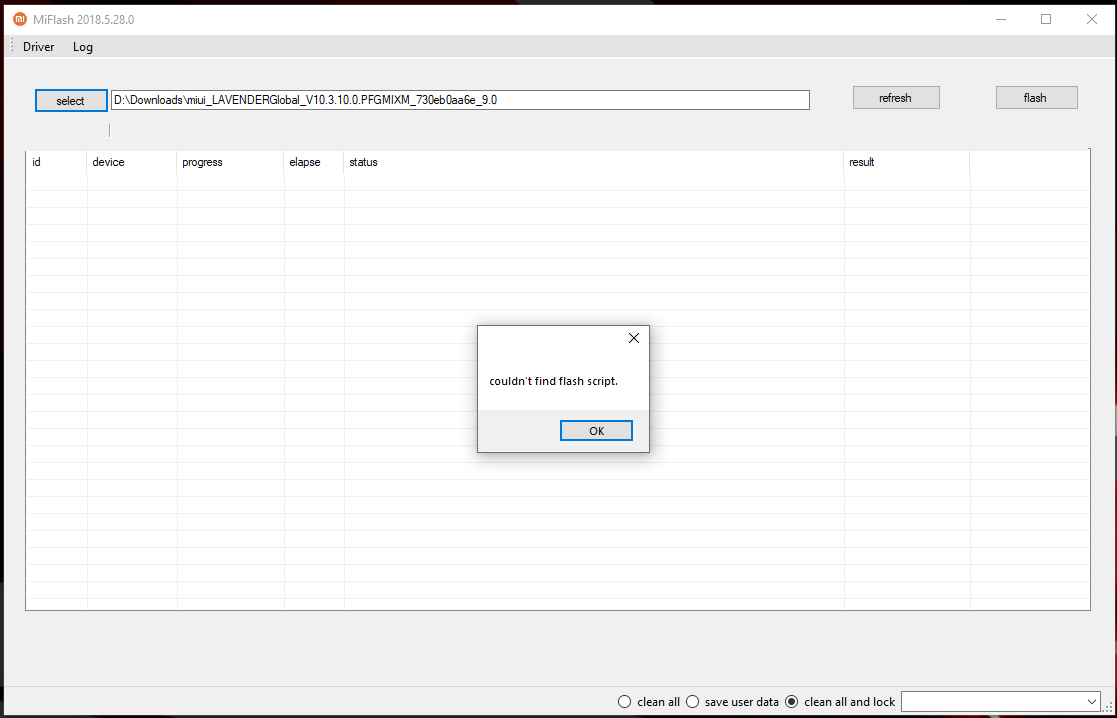Image resolution: width=1117 pixels, height=718 pixels.
Task: Click the "couldn't find flash script." message
Action: click(x=554, y=381)
